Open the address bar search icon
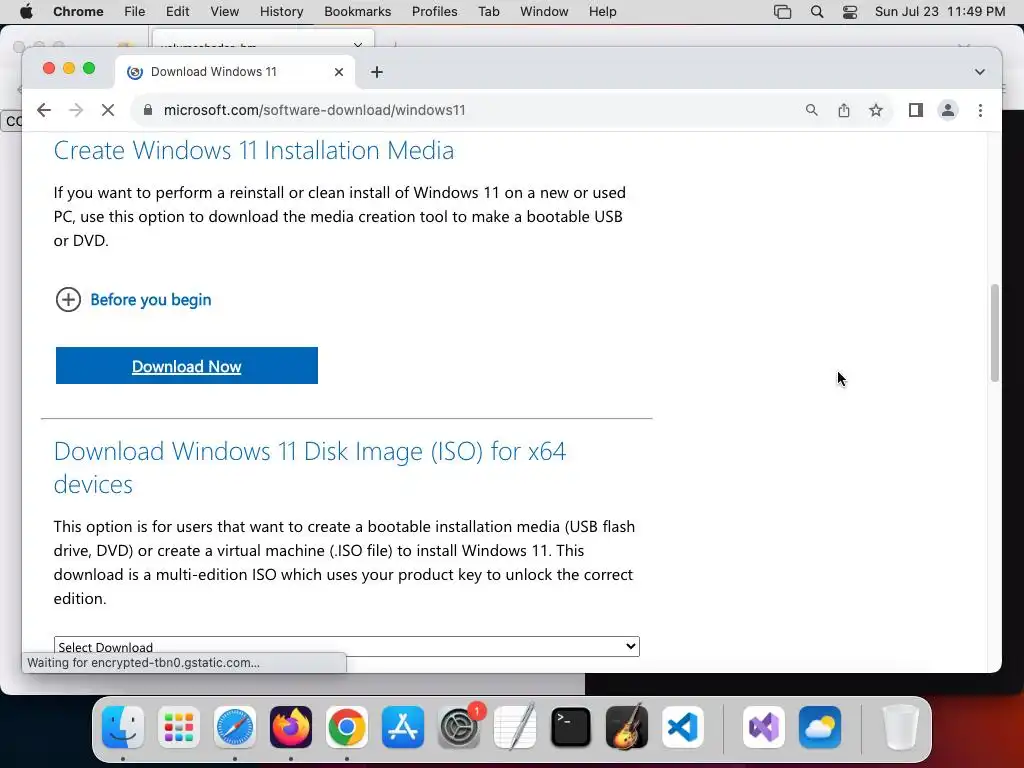 click(811, 110)
